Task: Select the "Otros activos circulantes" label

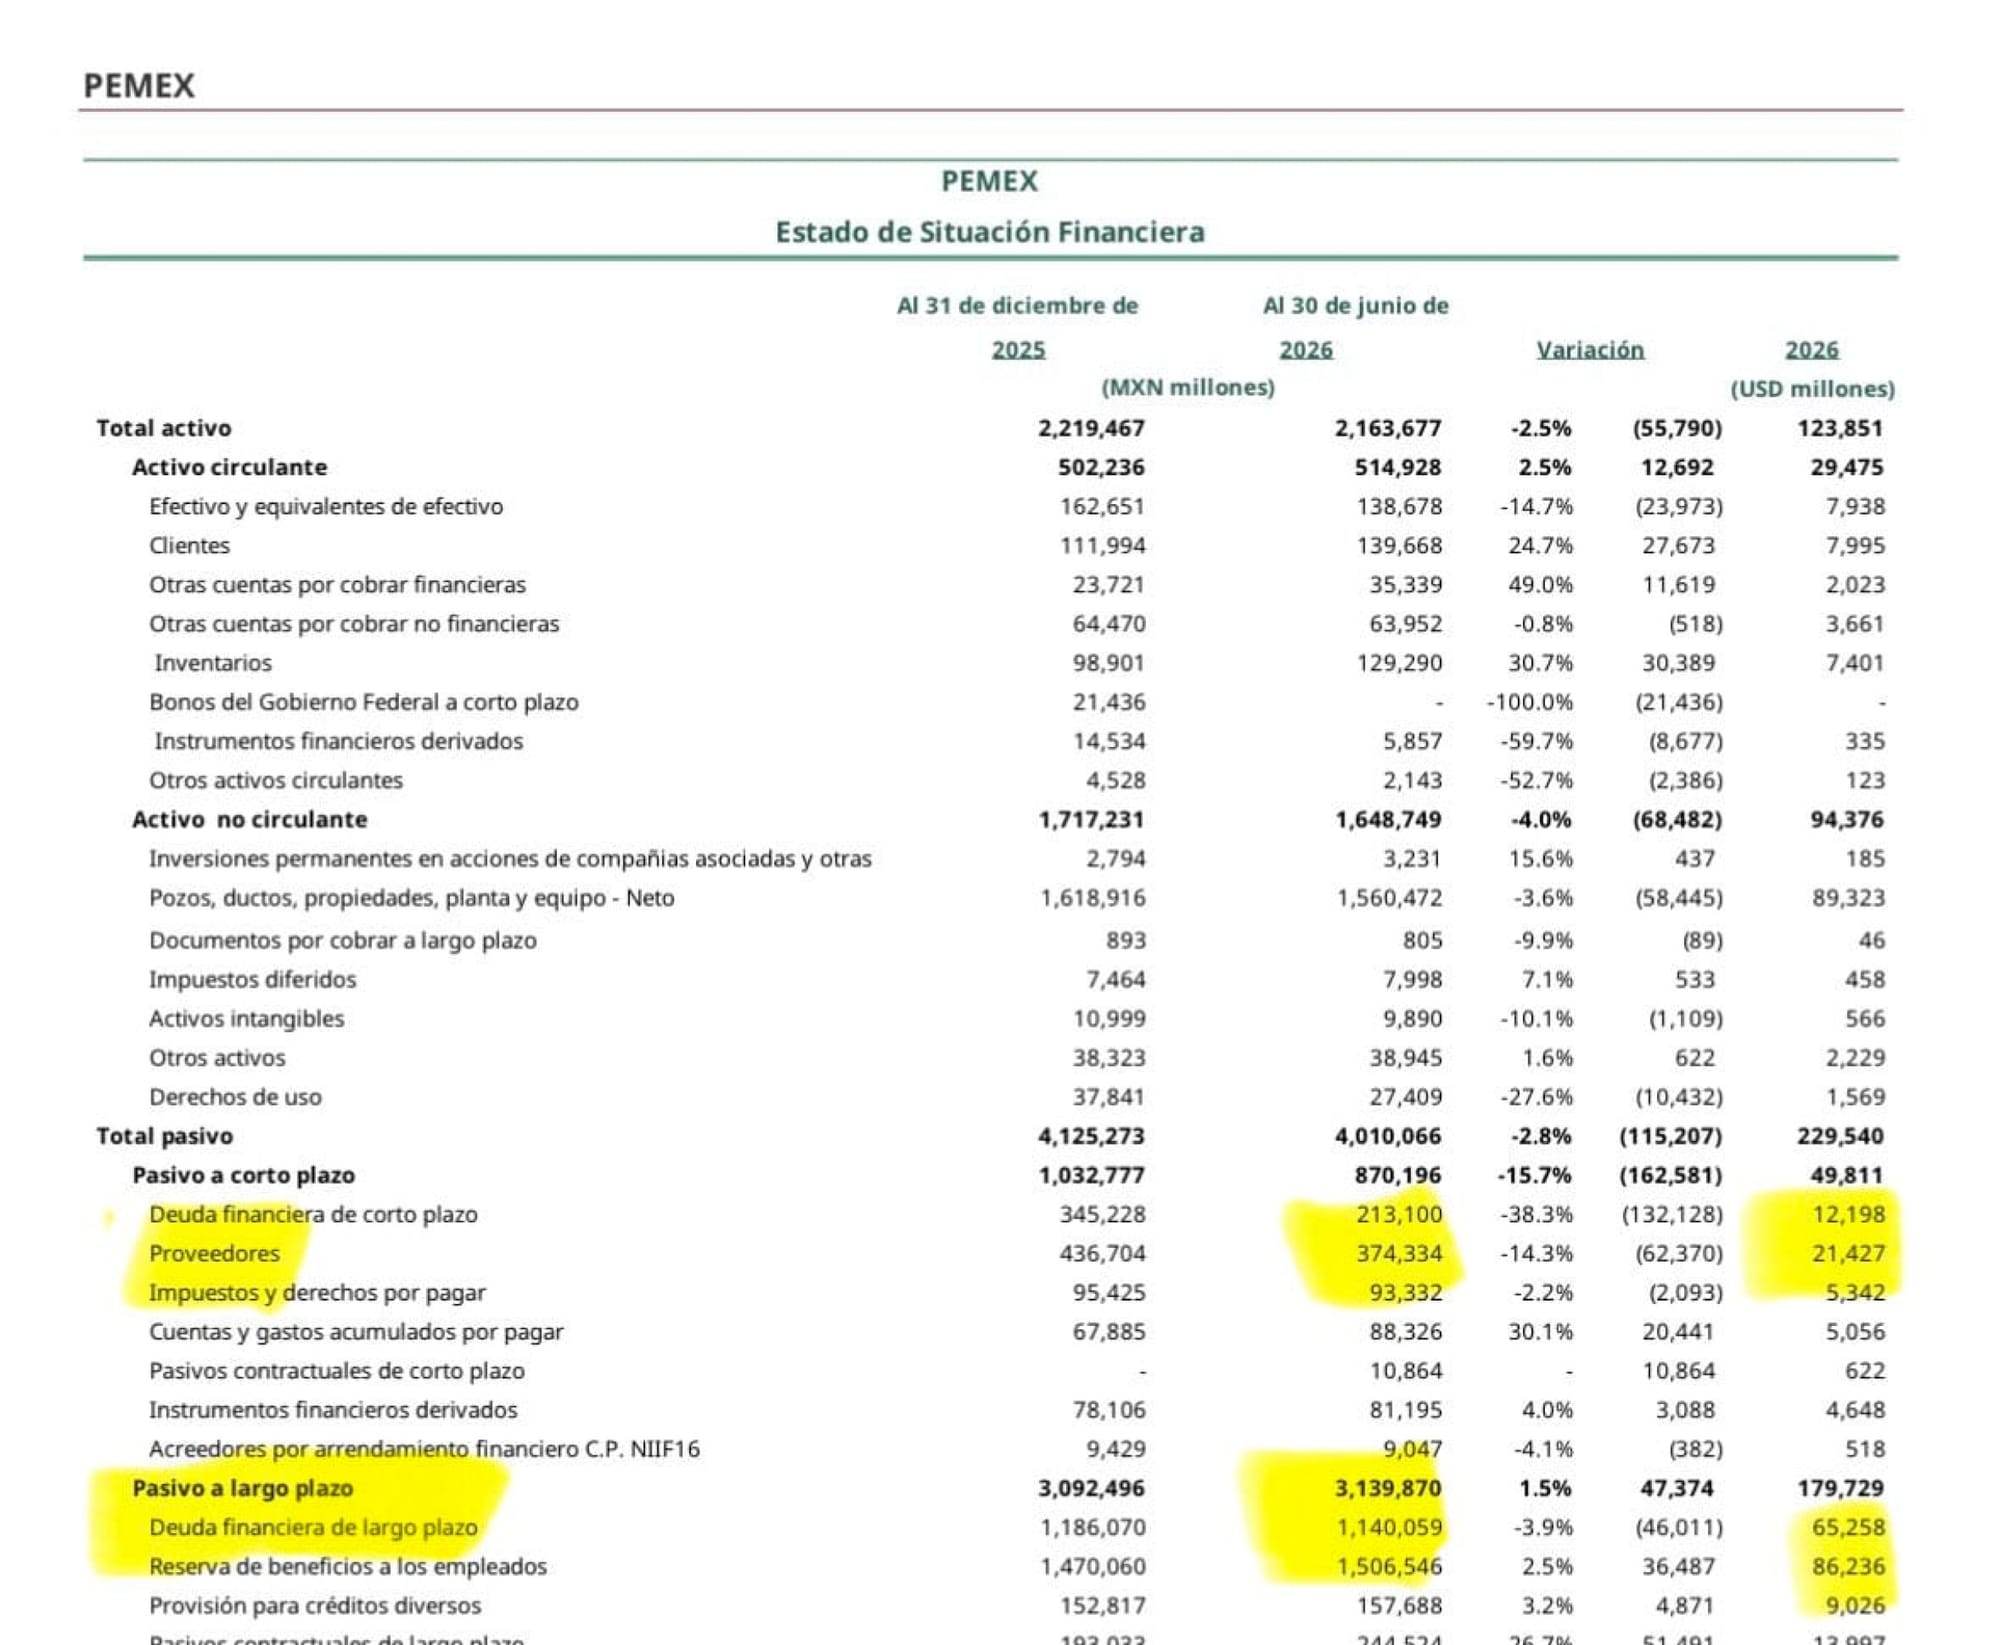Action: click(x=276, y=780)
